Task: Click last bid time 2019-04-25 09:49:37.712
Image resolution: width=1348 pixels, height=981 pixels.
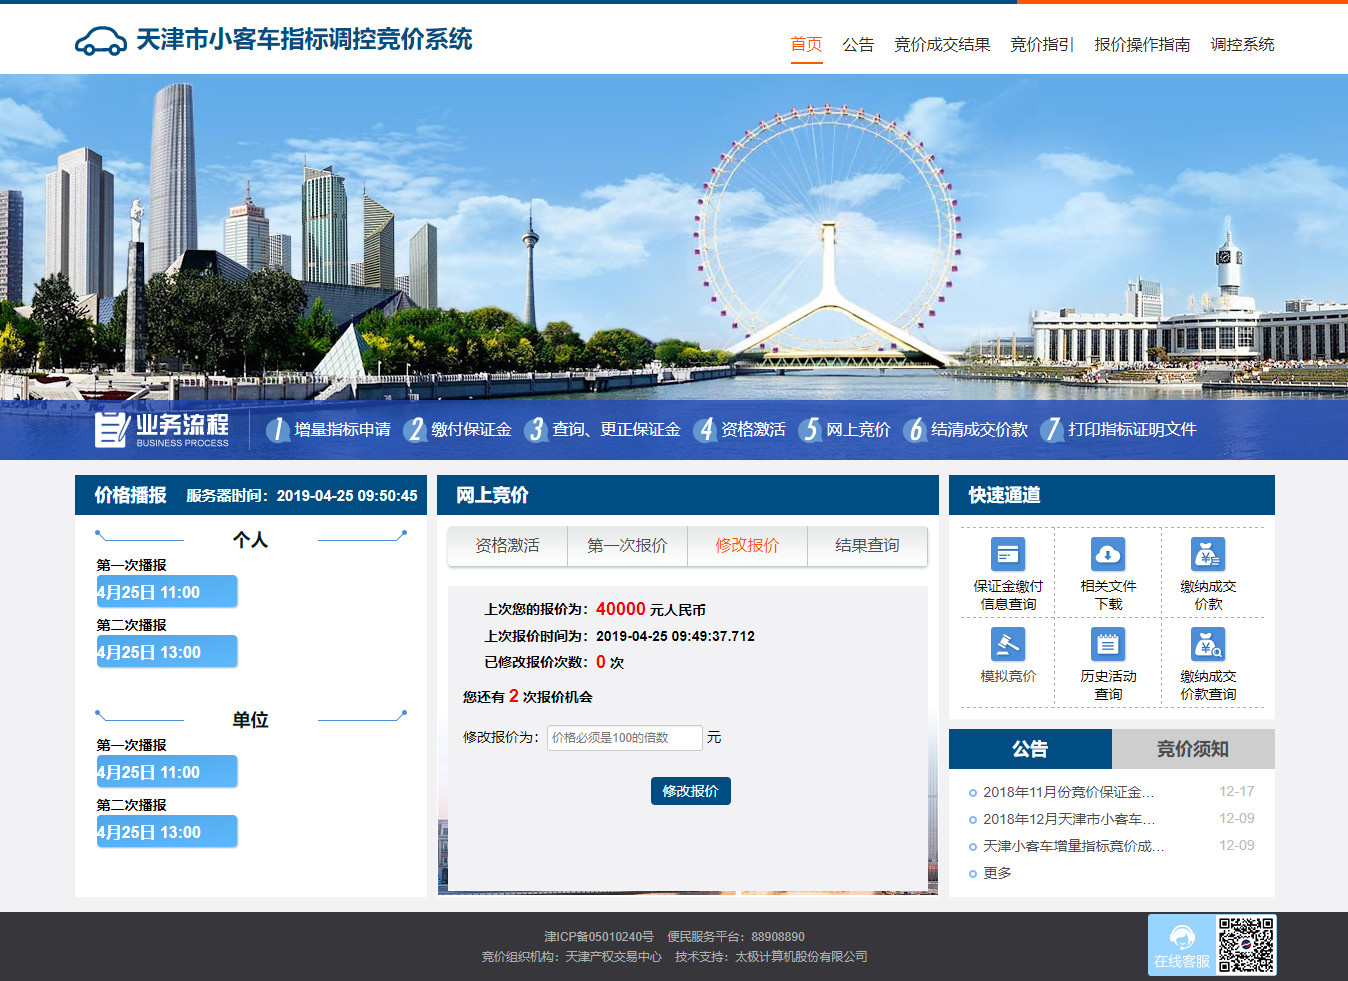Action: [675, 636]
